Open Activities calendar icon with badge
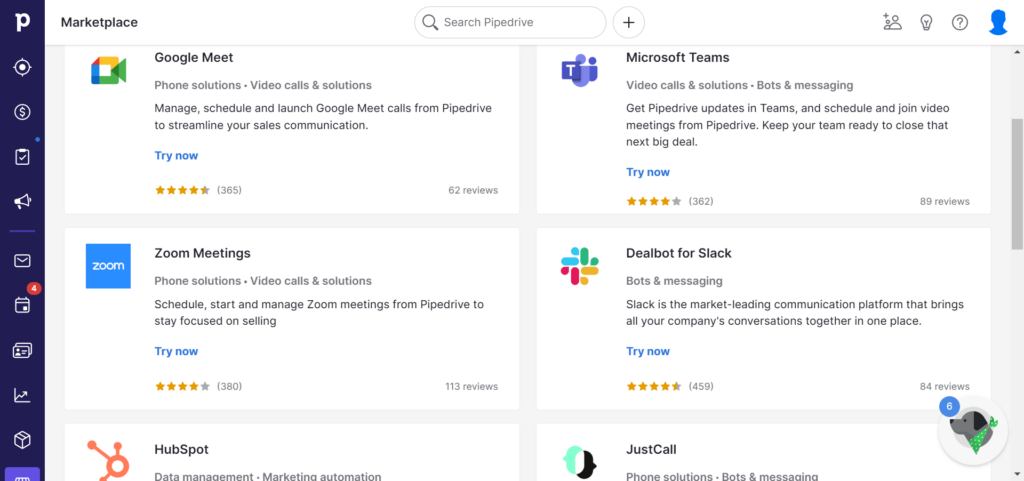This screenshot has height=481, width=1024. click(22, 305)
